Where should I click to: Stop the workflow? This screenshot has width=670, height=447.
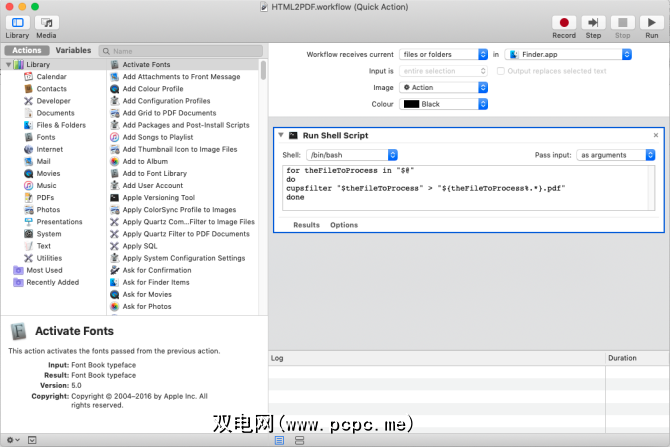(622, 23)
